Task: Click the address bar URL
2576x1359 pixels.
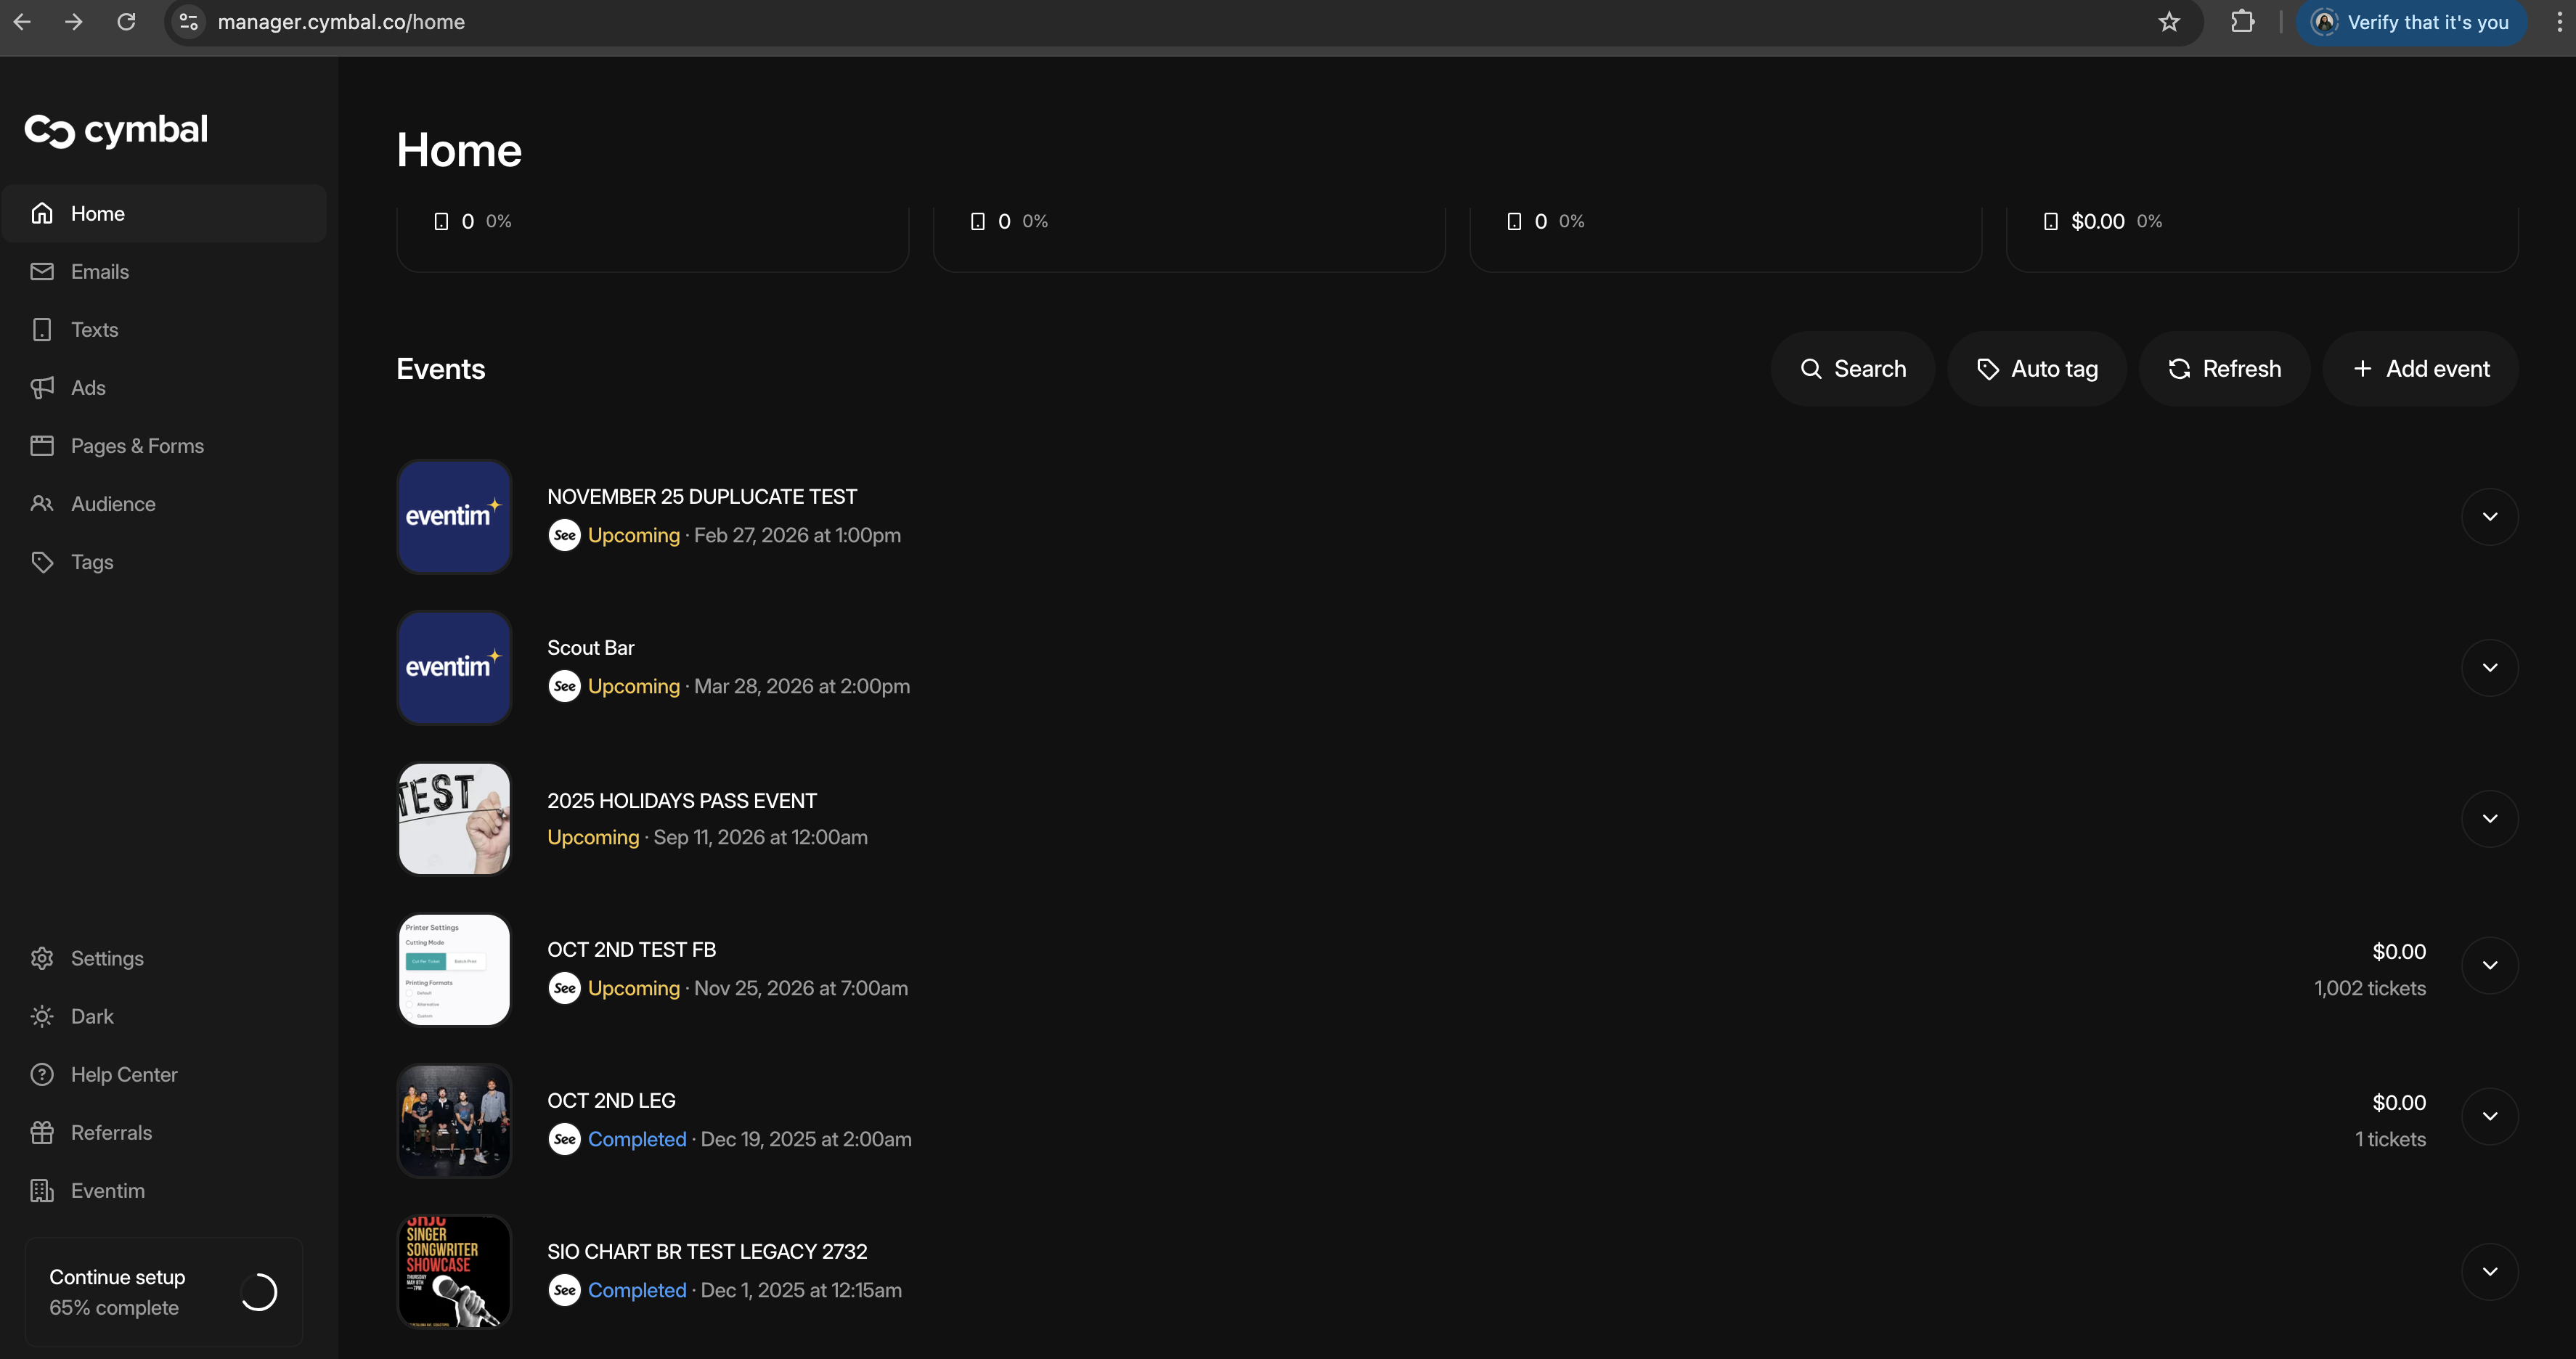Action: point(341,22)
